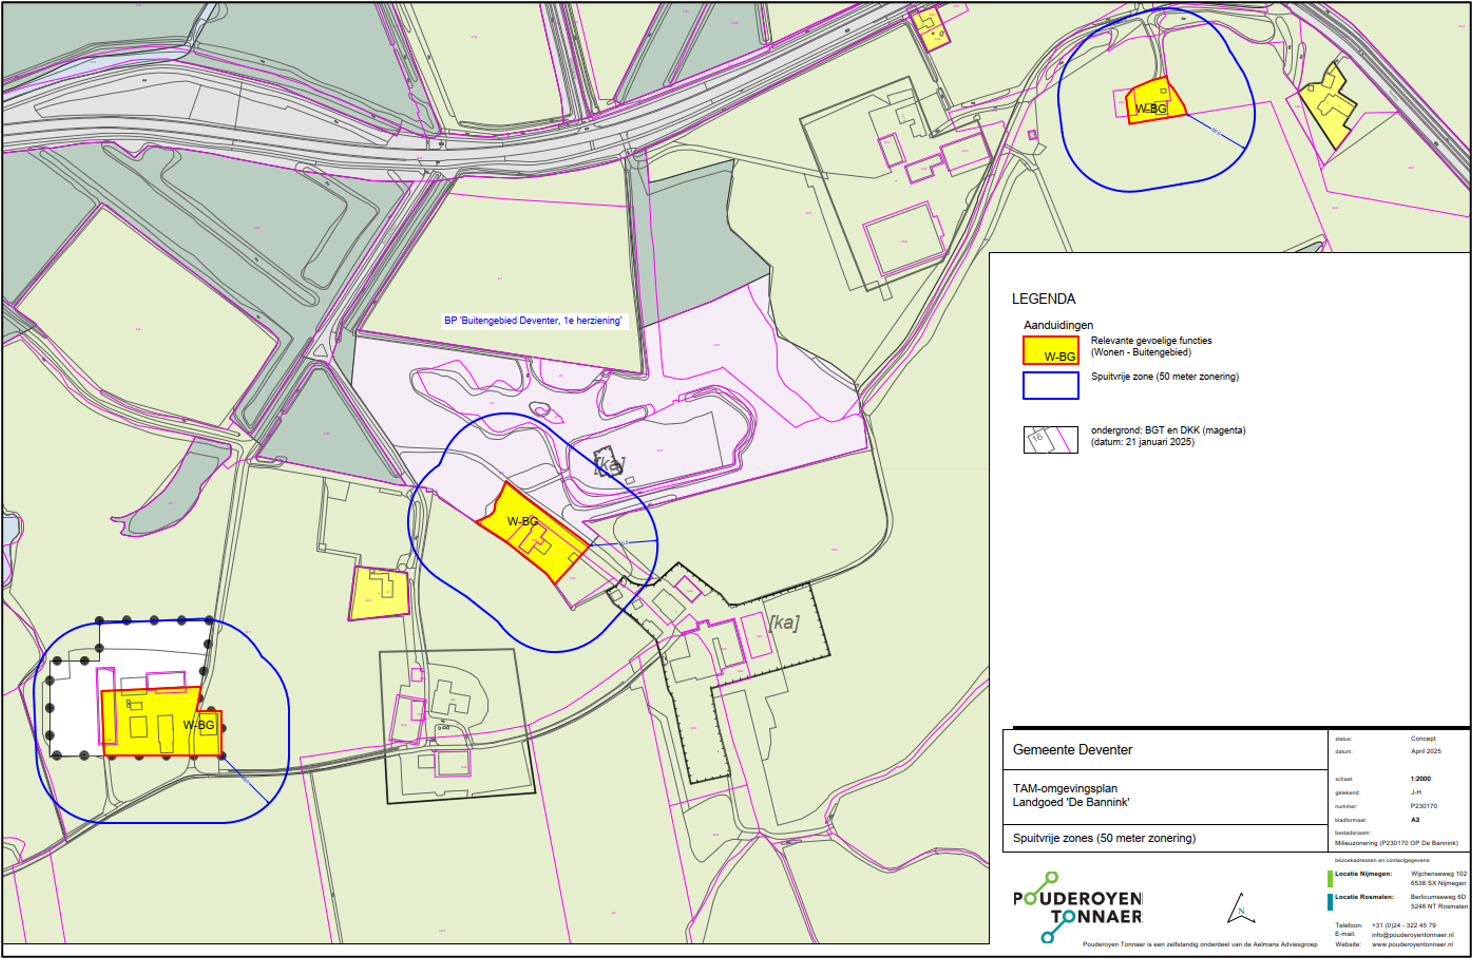Screen dimensions: 1475x960
Task: Click the LEGENDA heading
Action: click(x=1043, y=299)
